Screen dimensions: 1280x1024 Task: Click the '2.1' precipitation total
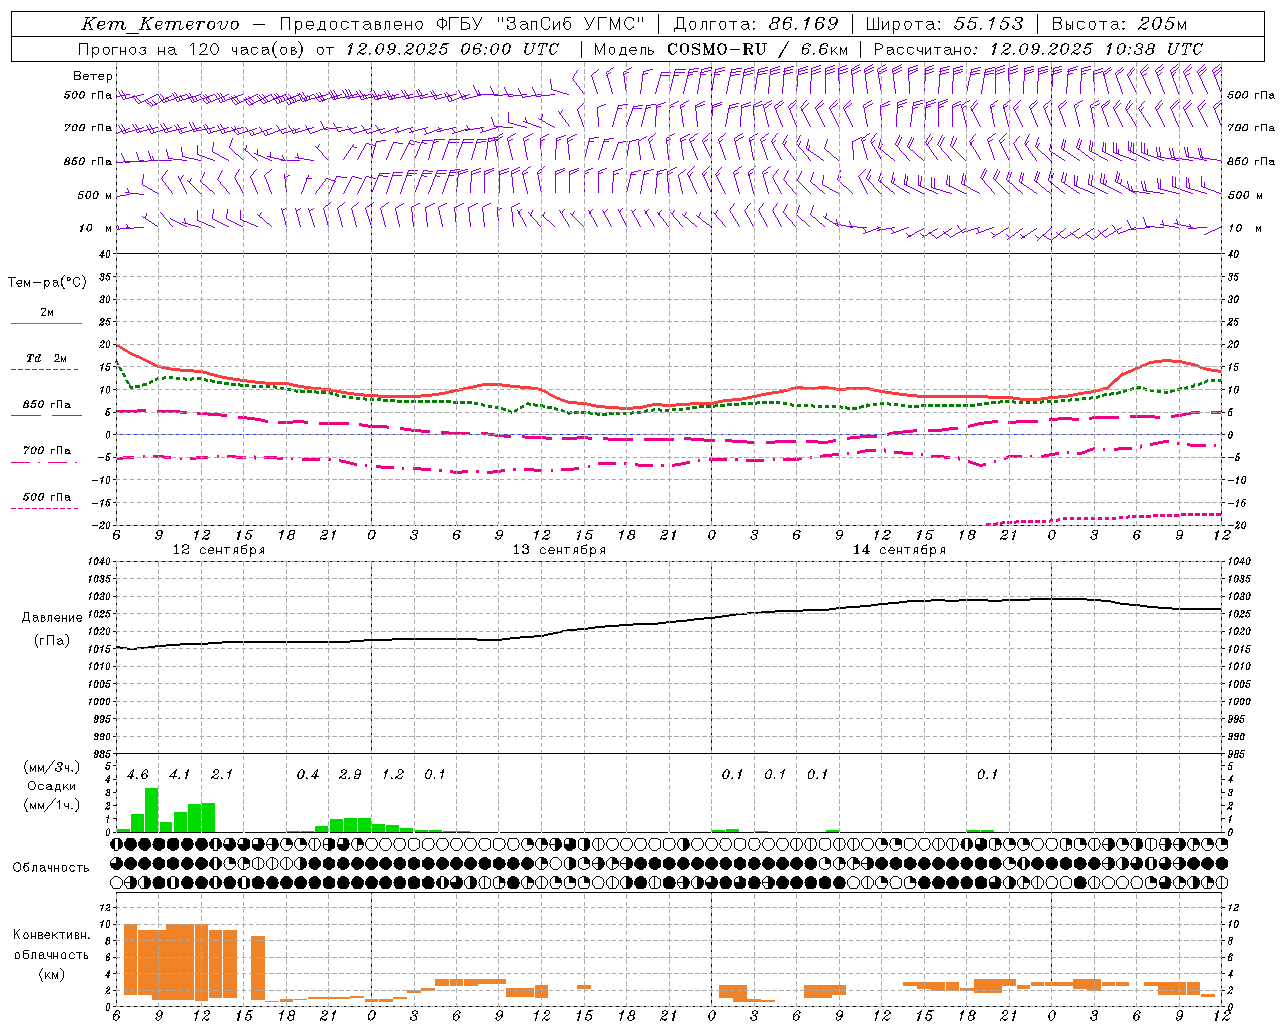coord(222,774)
